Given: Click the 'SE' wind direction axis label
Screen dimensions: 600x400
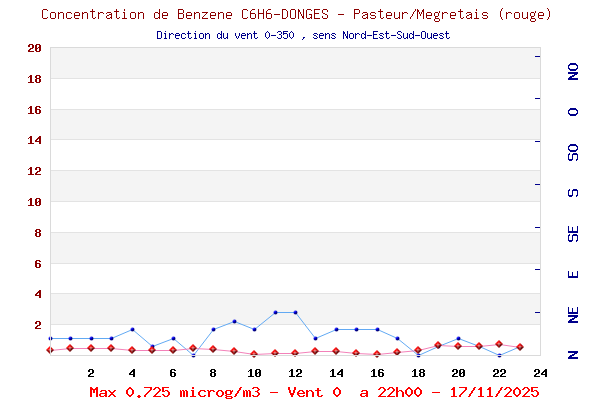Looking at the screenshot, I should (573, 233).
